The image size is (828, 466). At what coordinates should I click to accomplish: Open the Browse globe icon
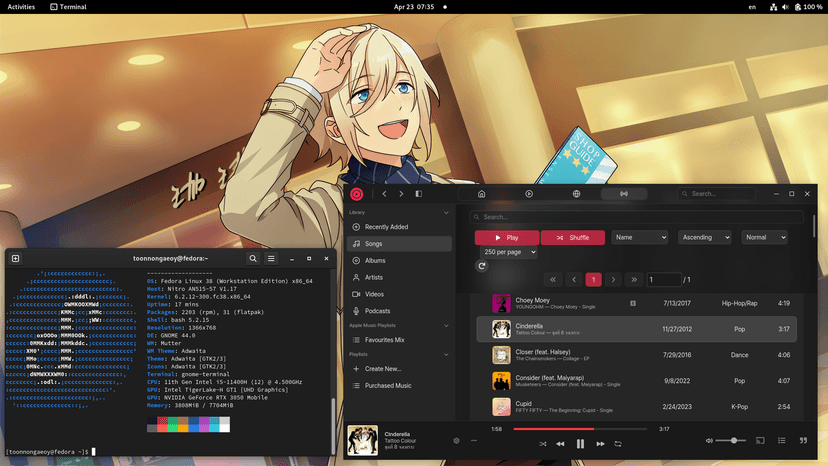pos(577,194)
